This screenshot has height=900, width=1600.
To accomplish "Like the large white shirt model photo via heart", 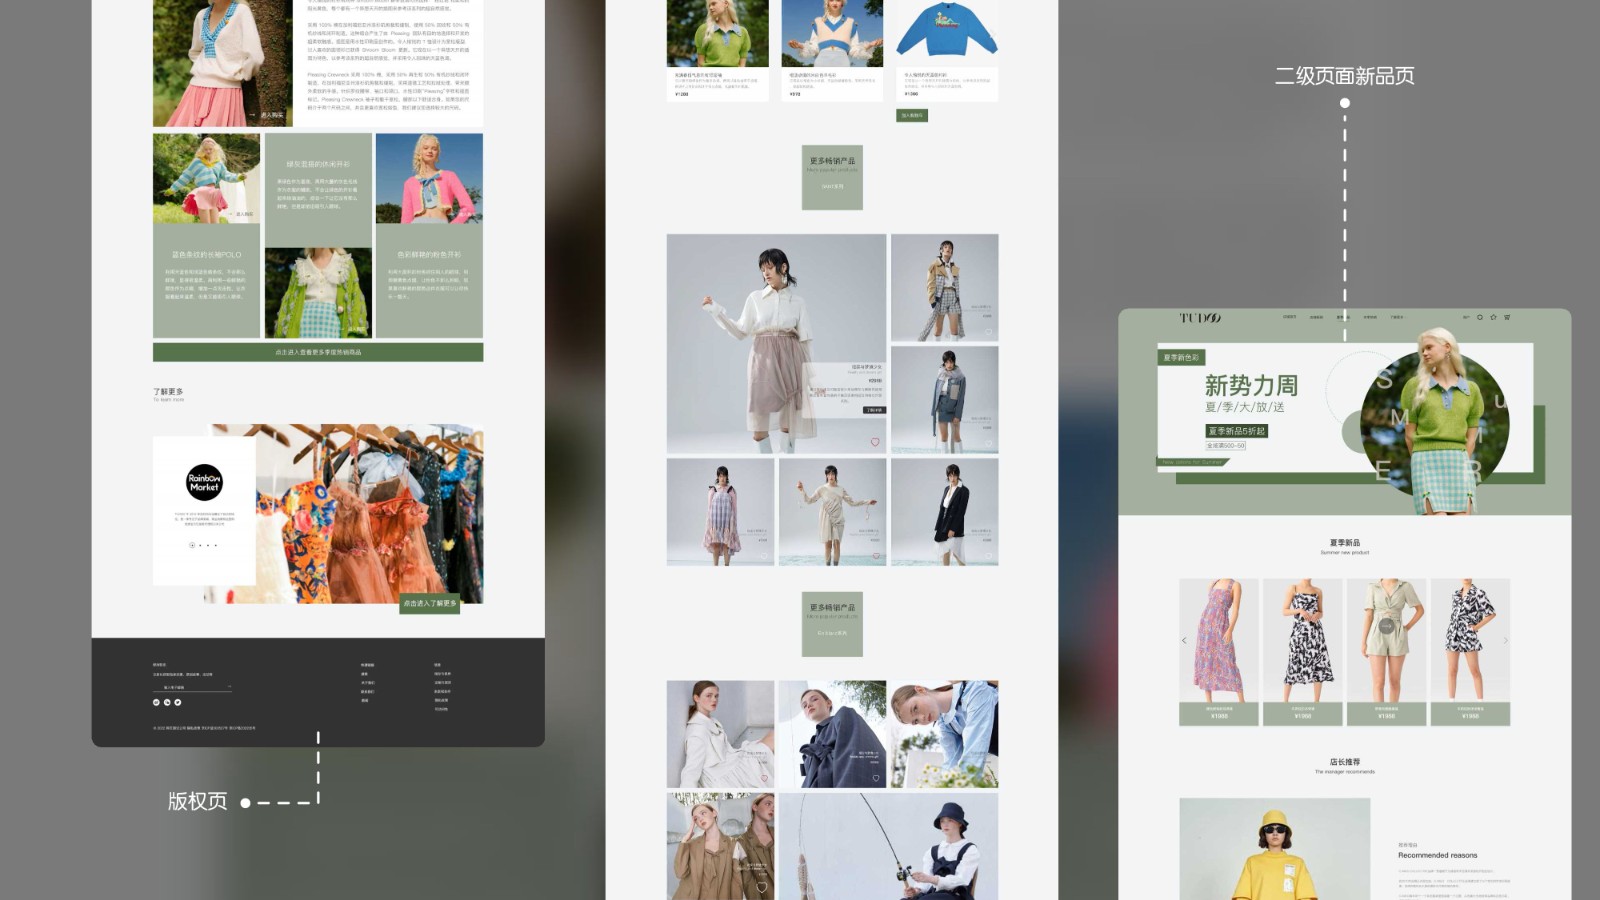I will (x=874, y=442).
